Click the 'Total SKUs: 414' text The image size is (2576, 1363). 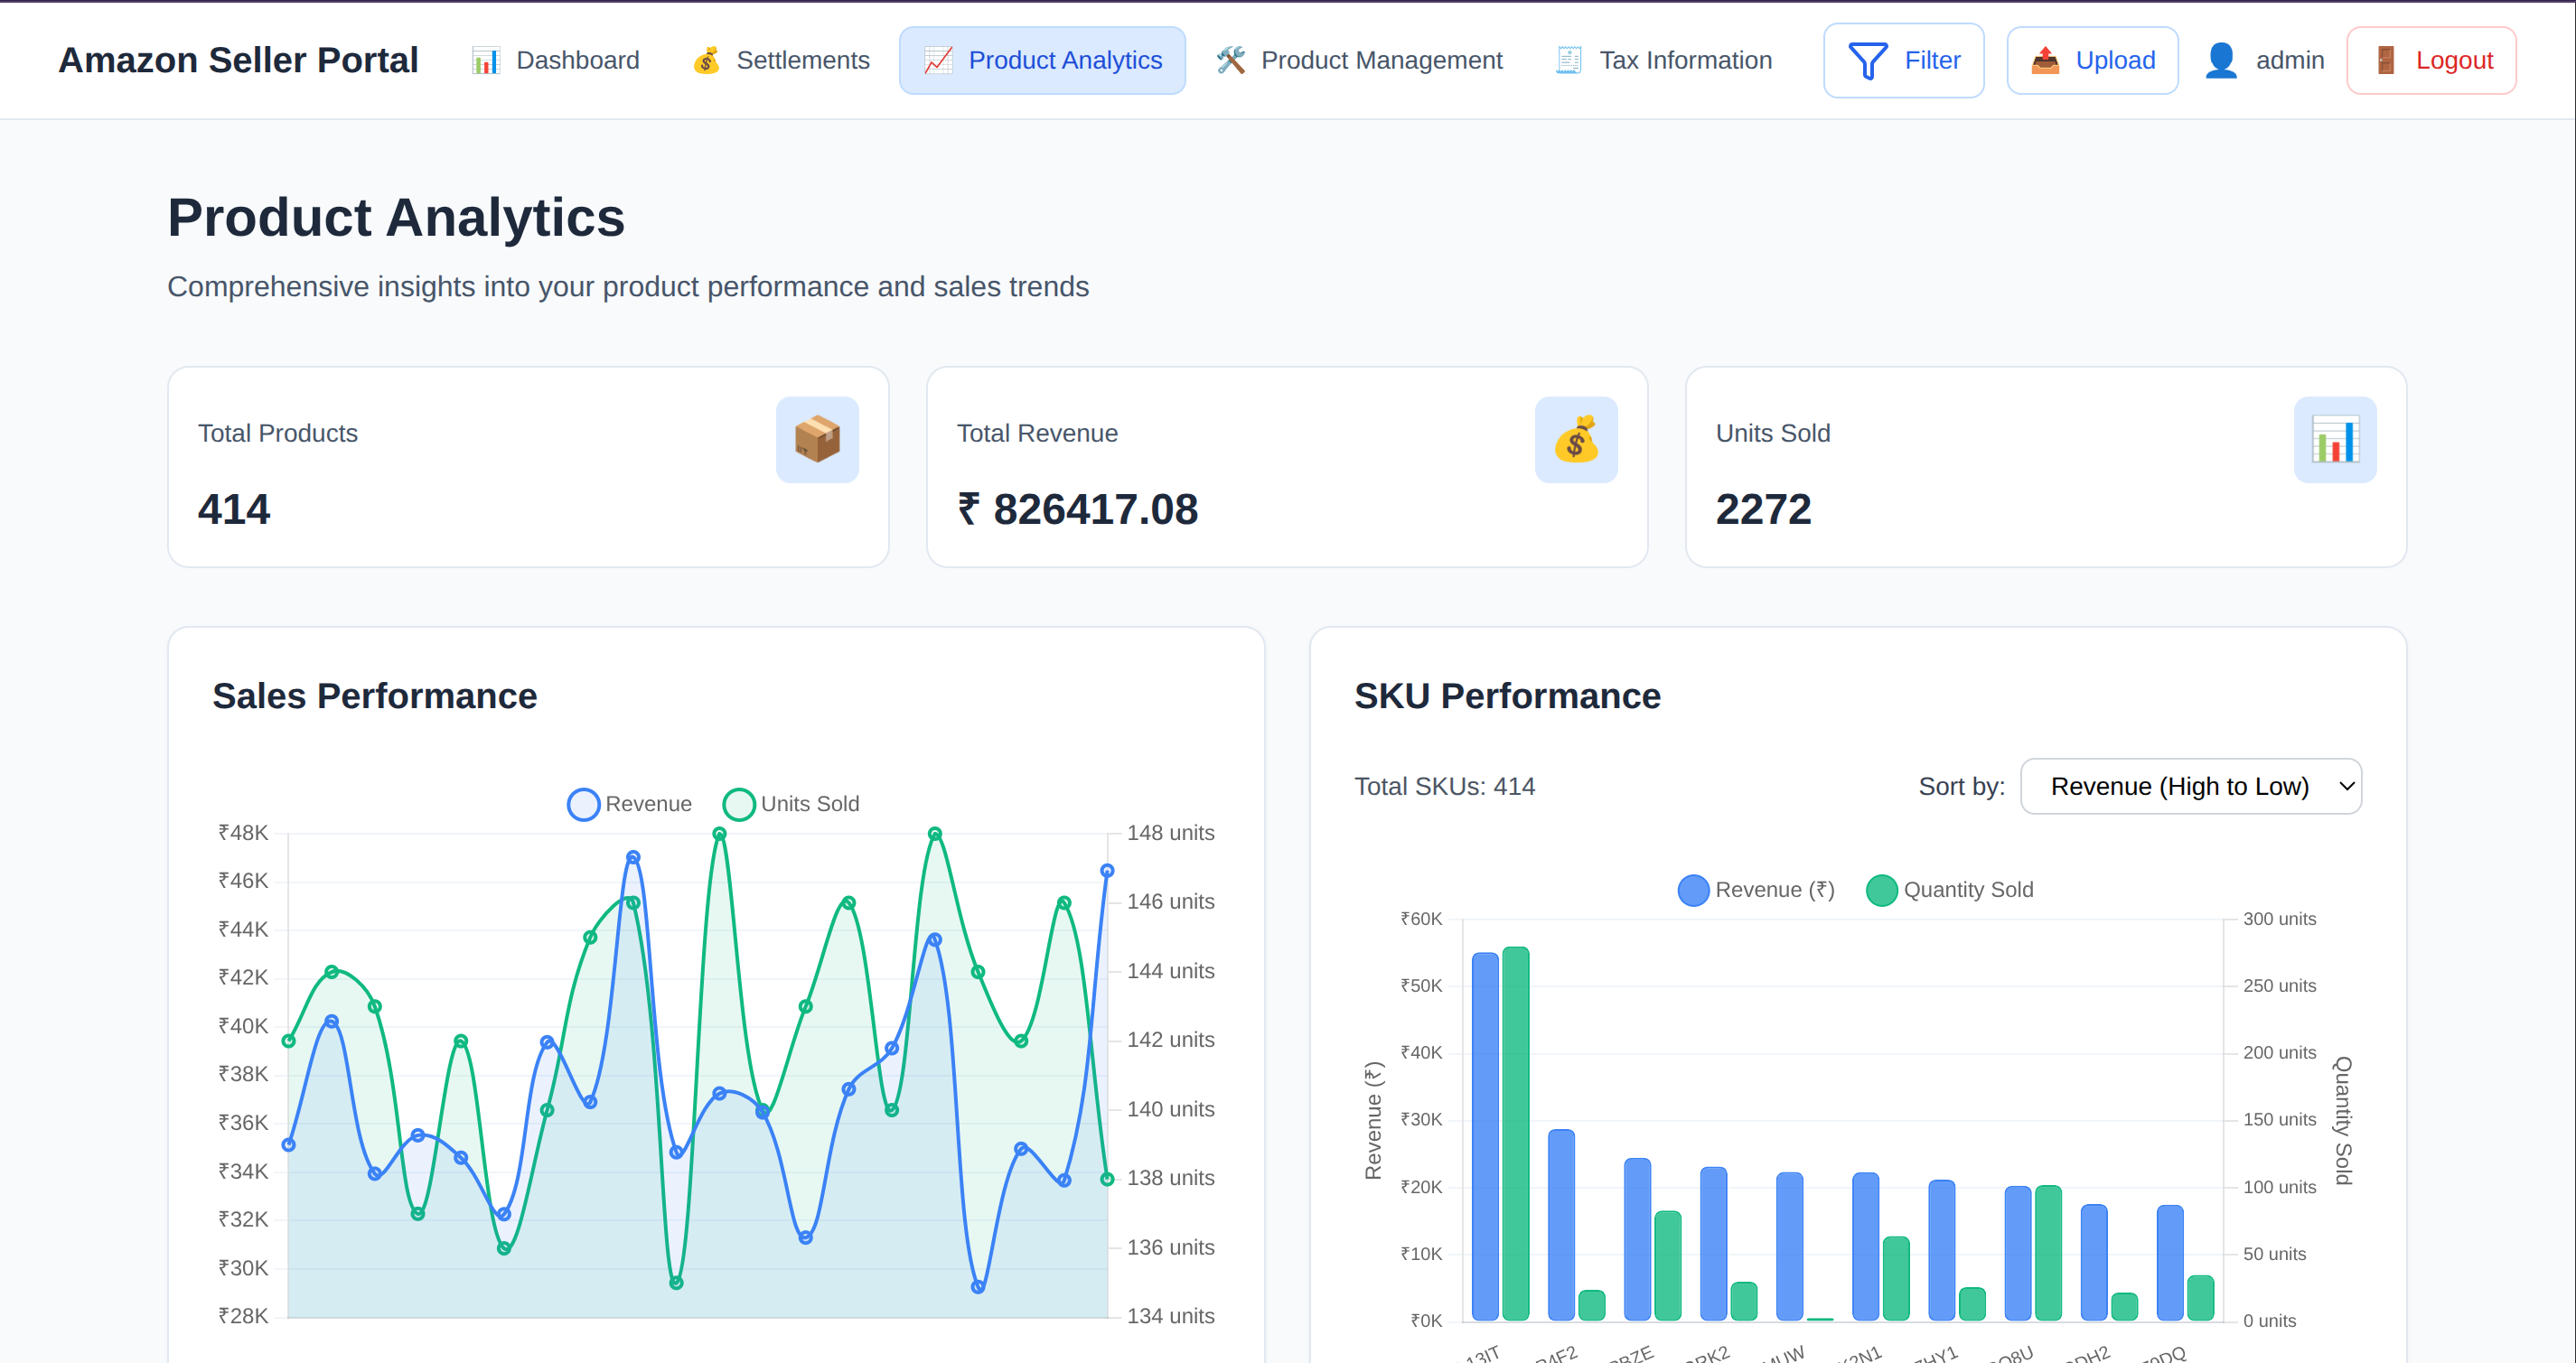[x=1444, y=786]
